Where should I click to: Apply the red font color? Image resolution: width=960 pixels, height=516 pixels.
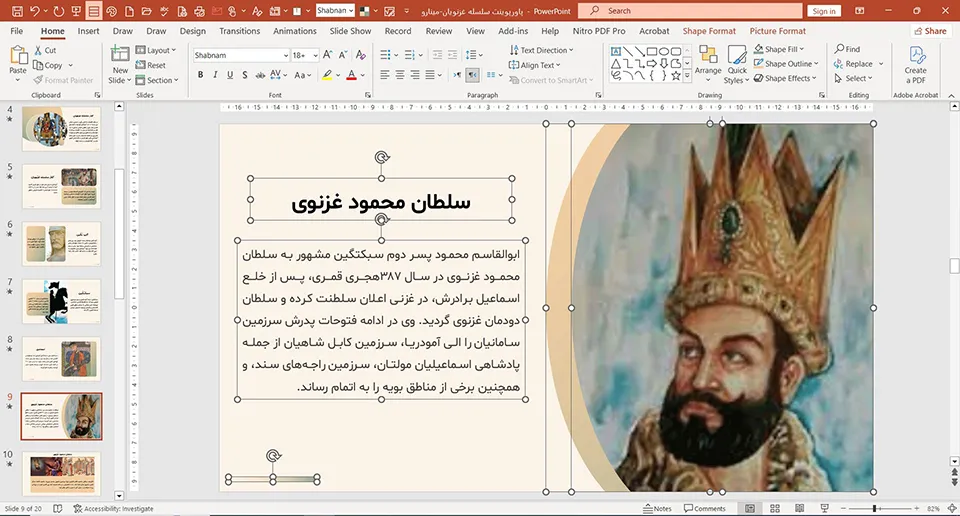pos(351,75)
